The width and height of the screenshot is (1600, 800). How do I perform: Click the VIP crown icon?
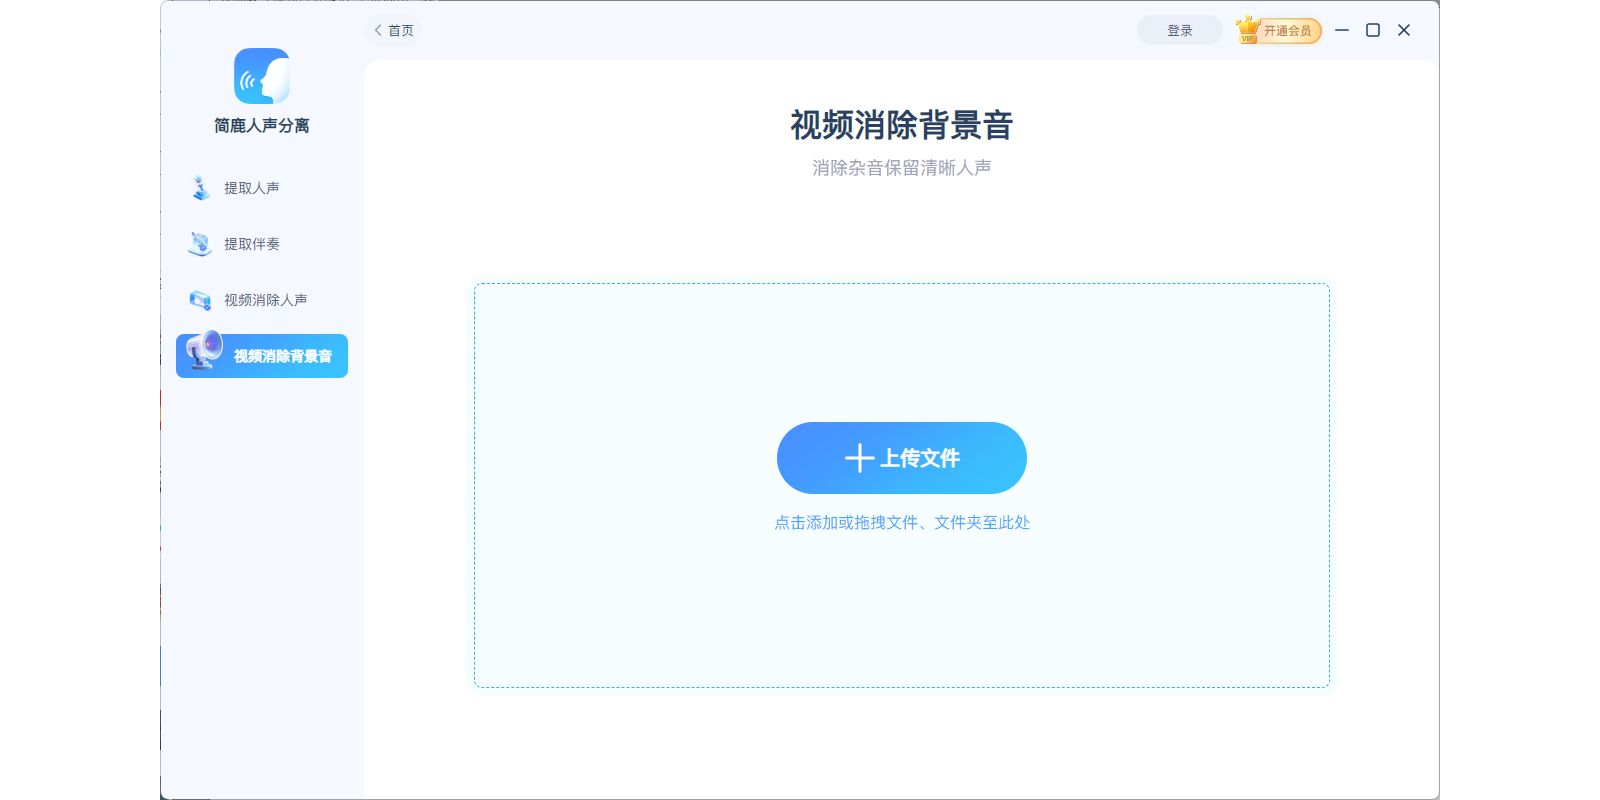1248,30
